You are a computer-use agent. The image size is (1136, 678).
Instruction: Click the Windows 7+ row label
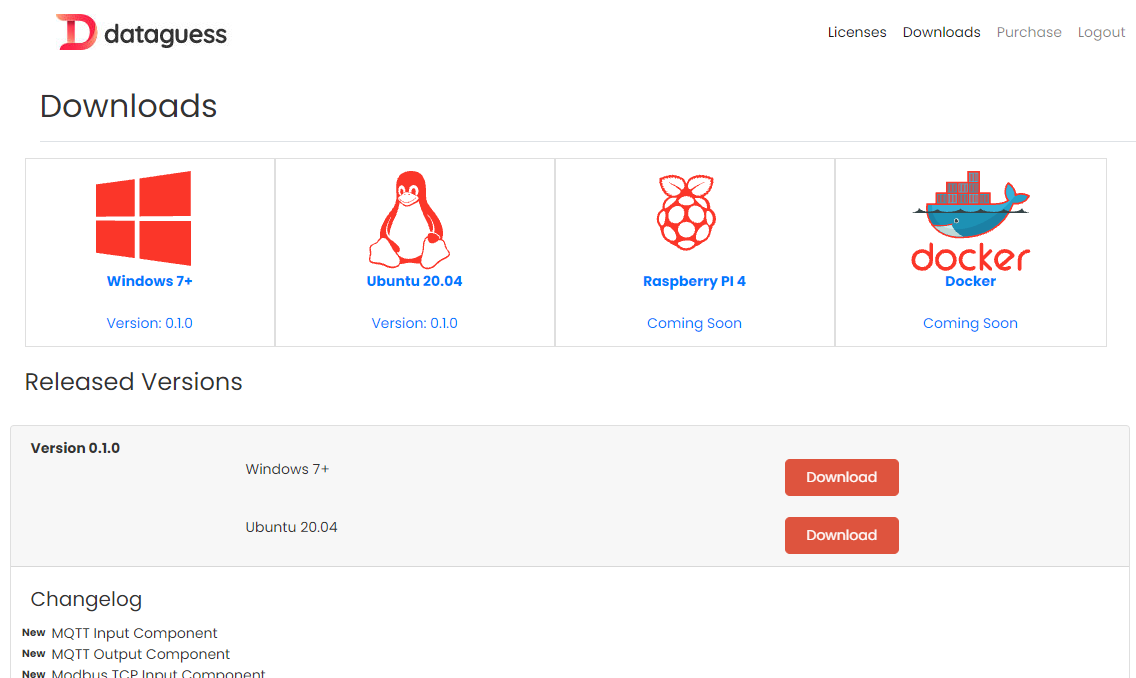tap(288, 469)
